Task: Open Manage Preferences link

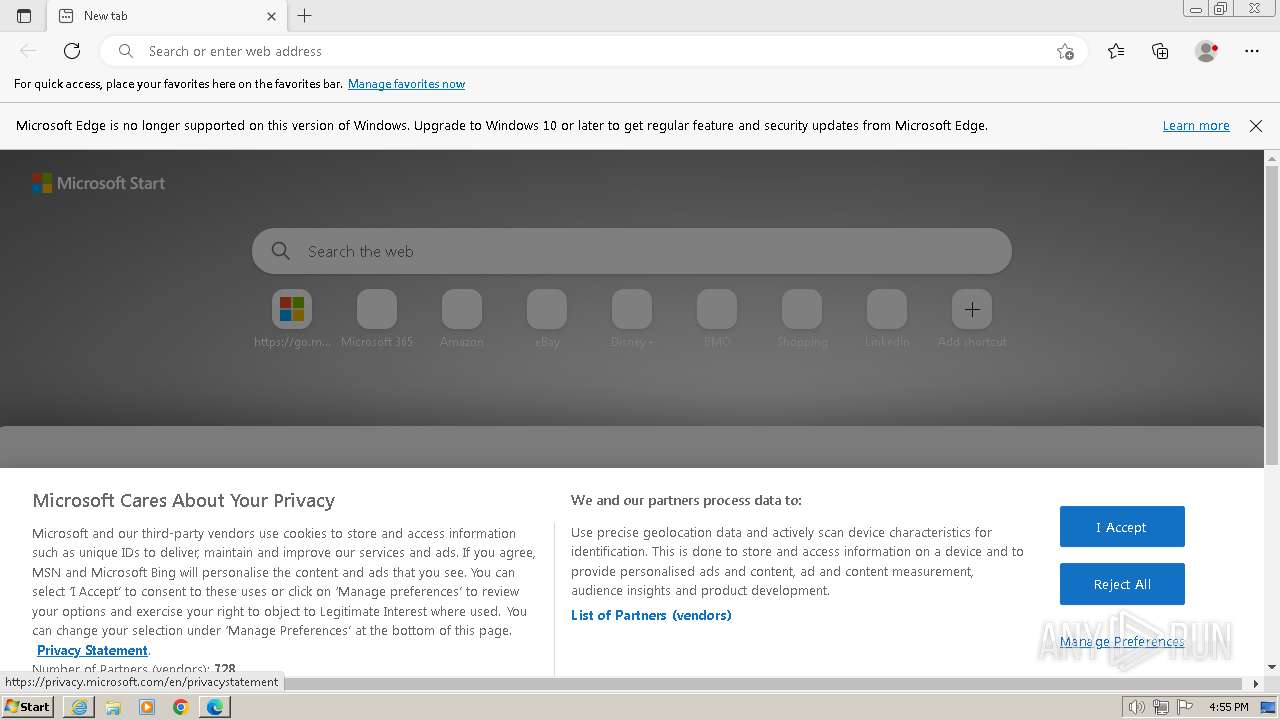Action: pos(1122,642)
